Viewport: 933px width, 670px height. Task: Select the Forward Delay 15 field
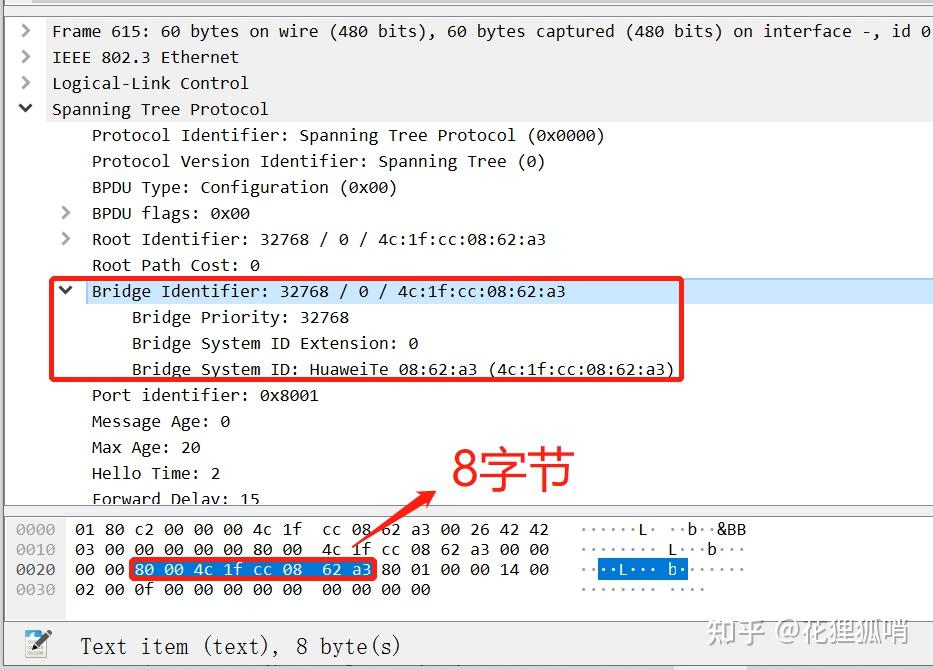(176, 497)
